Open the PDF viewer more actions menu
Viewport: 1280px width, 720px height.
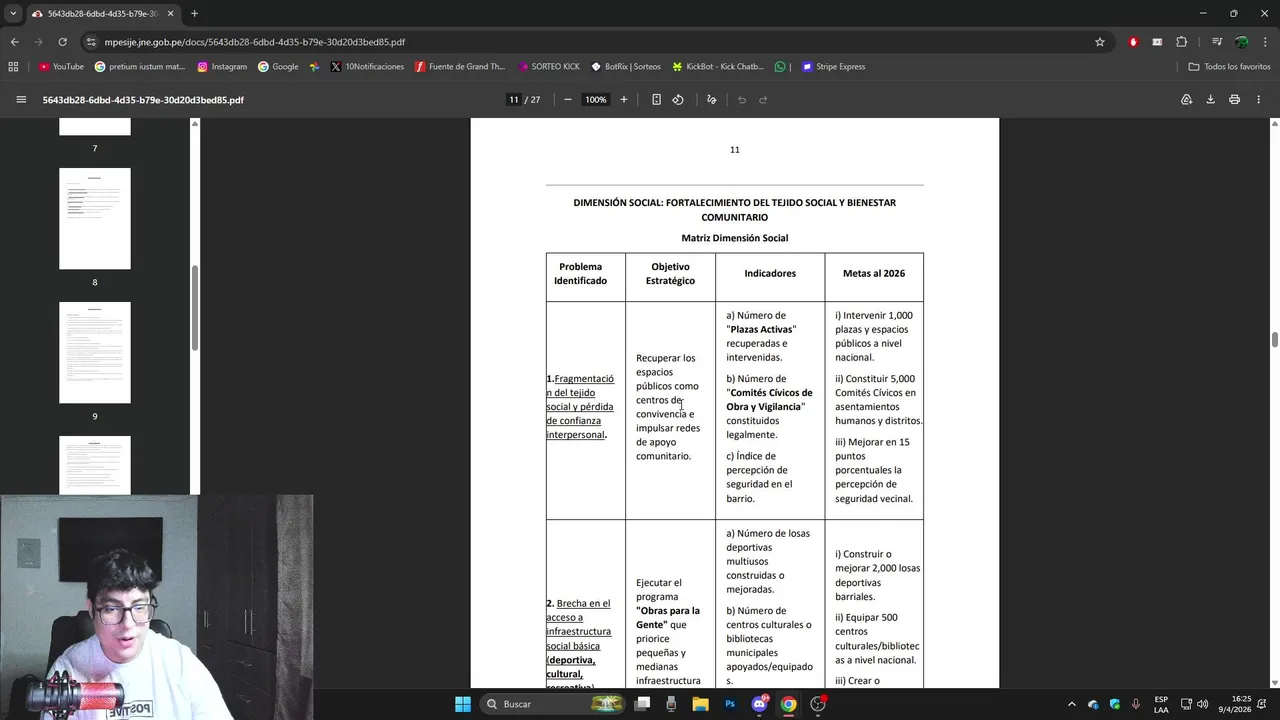[1259, 100]
